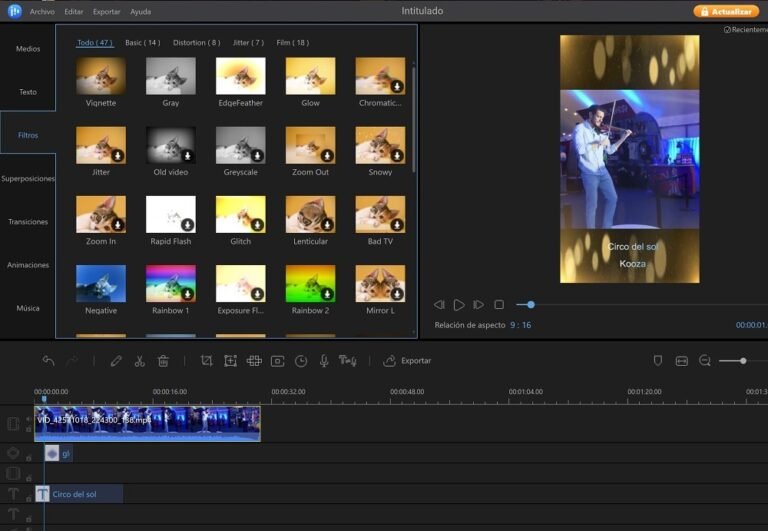Download the Rapid Flash filter
Image resolution: width=768 pixels, height=531 pixels.
187,224
